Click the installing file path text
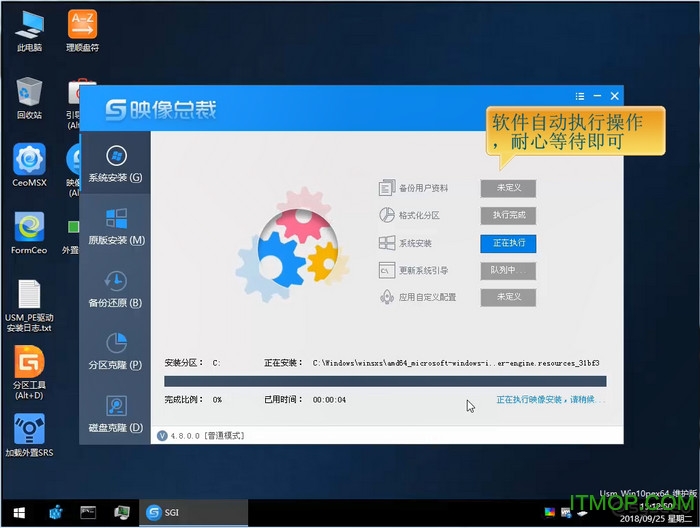700x528 pixels. click(x=456, y=363)
